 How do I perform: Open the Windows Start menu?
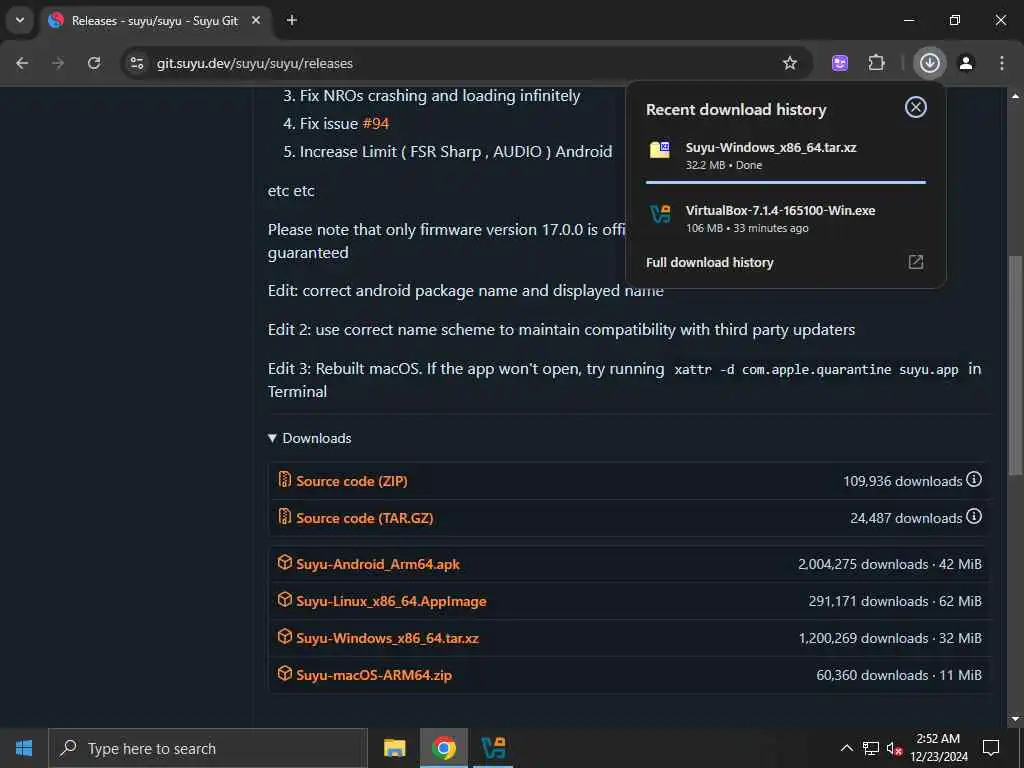24,748
